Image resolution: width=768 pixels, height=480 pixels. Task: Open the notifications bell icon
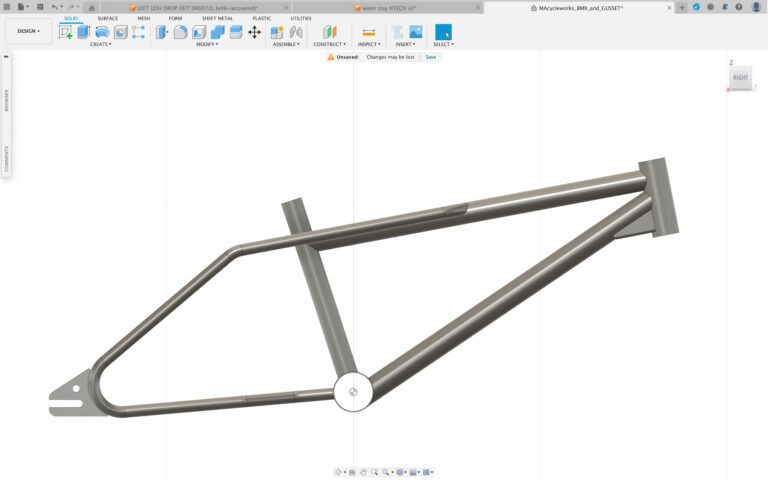point(724,7)
